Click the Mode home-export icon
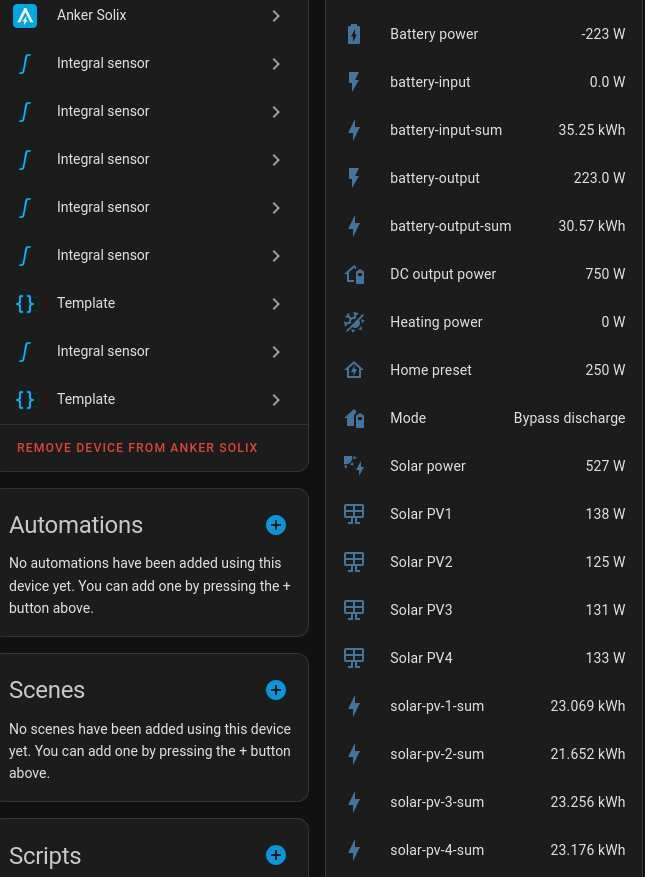Viewport: 645px width, 877px height. click(x=354, y=418)
